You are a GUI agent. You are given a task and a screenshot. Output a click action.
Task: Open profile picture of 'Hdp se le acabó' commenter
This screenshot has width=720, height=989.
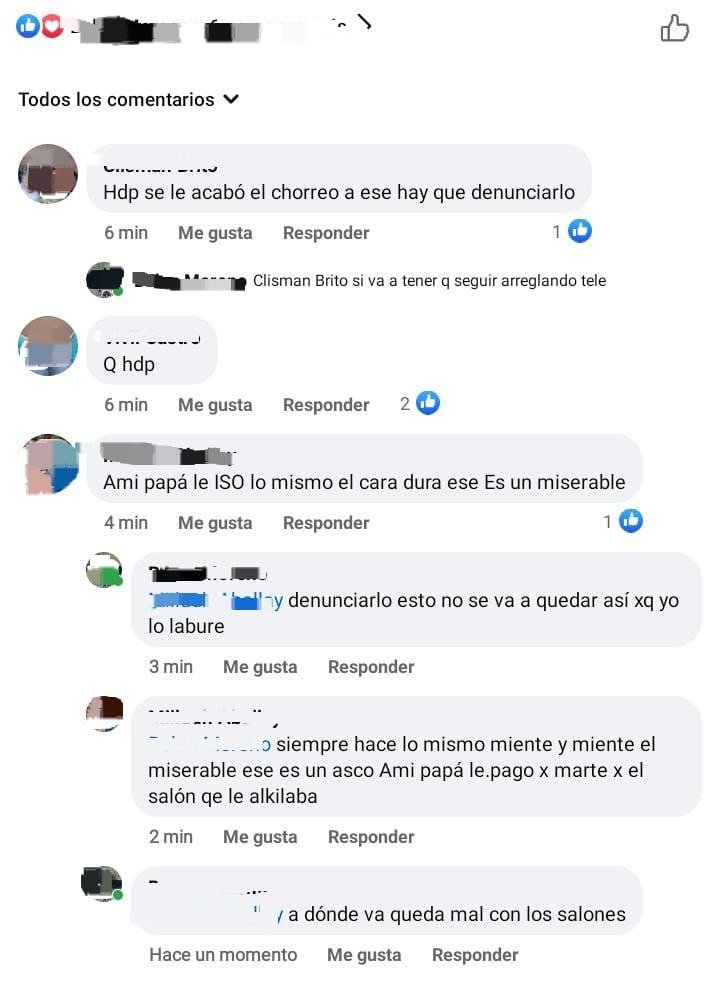coord(48,174)
